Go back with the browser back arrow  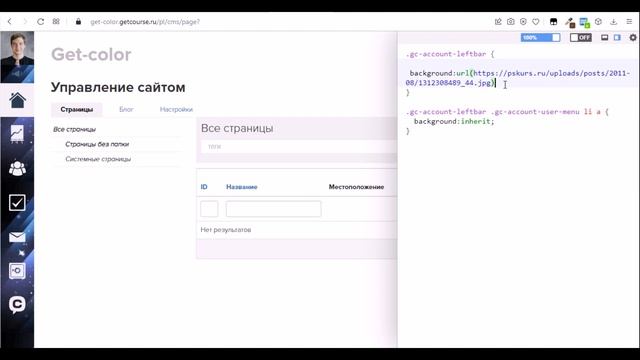[10, 22]
